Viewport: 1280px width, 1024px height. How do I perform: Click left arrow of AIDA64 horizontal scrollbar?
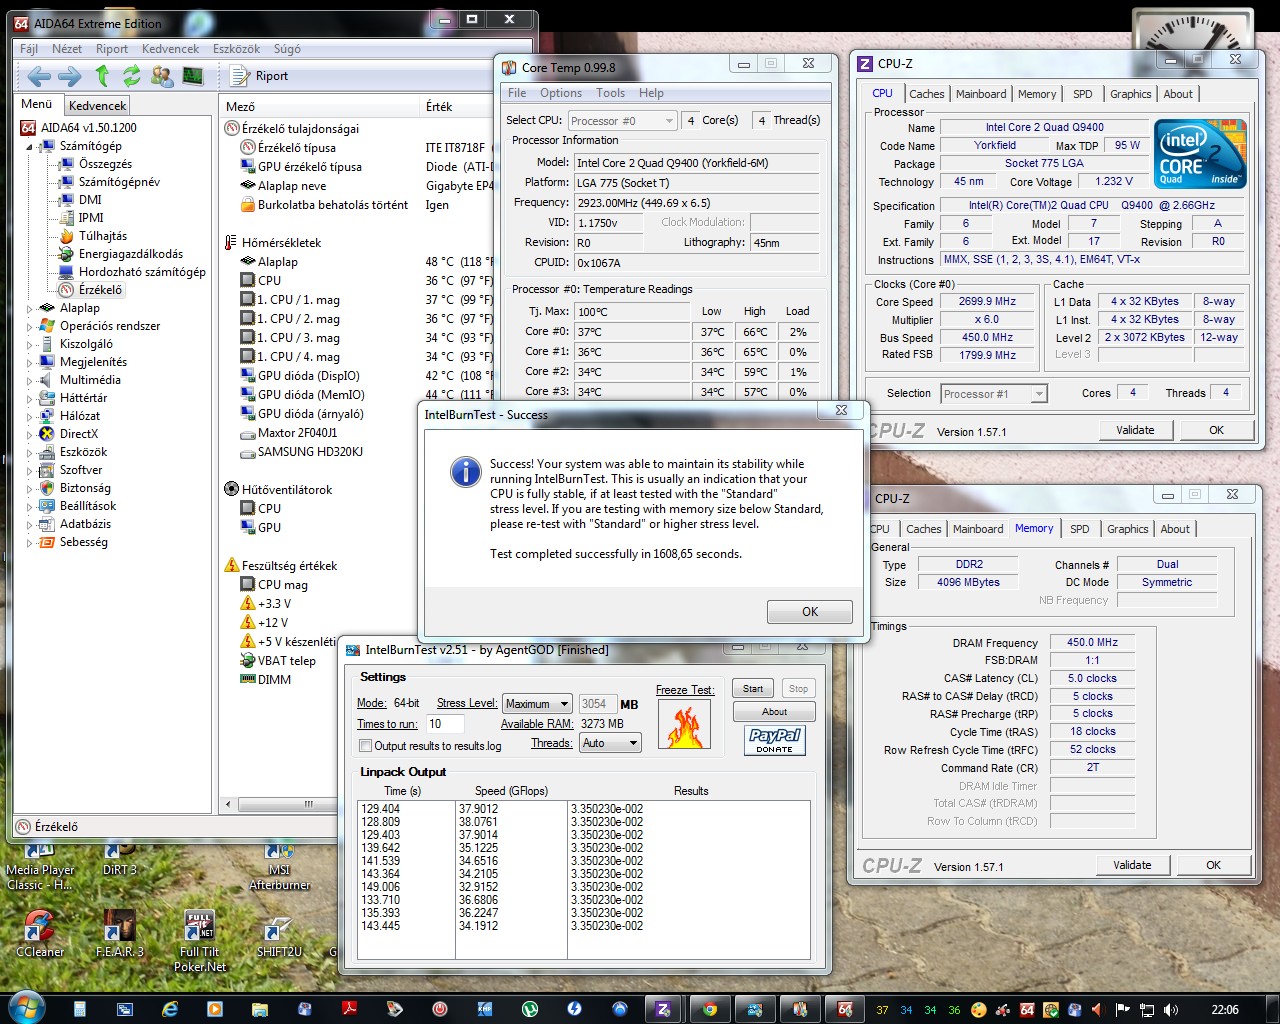pos(229,804)
